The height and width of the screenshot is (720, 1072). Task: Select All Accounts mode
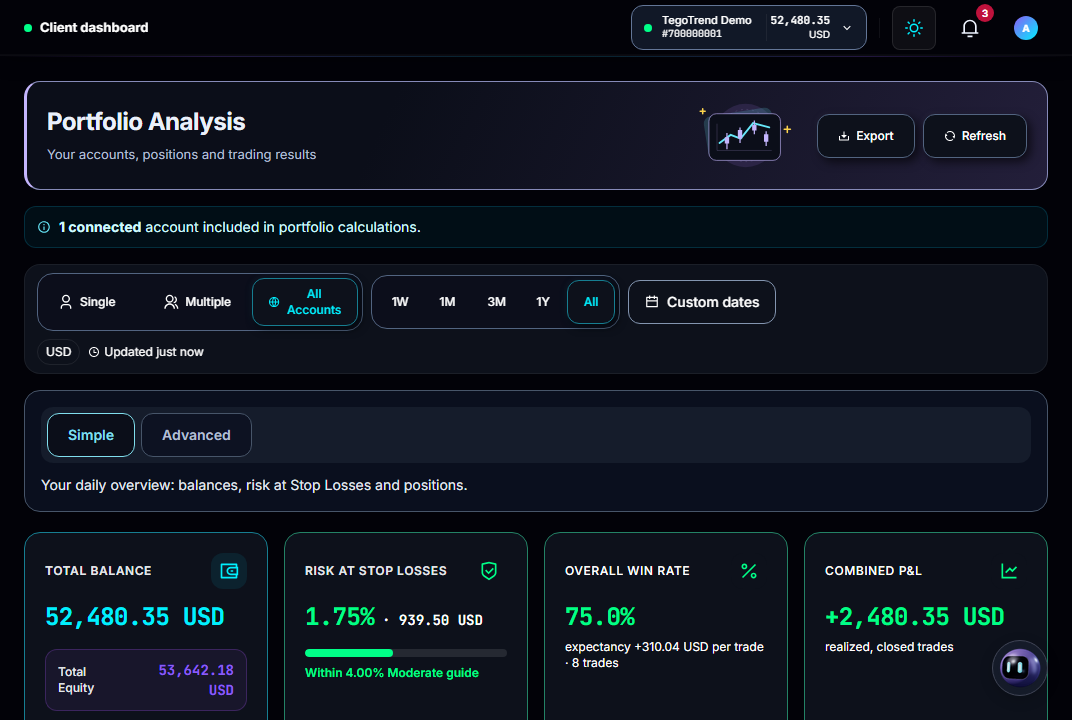(305, 302)
